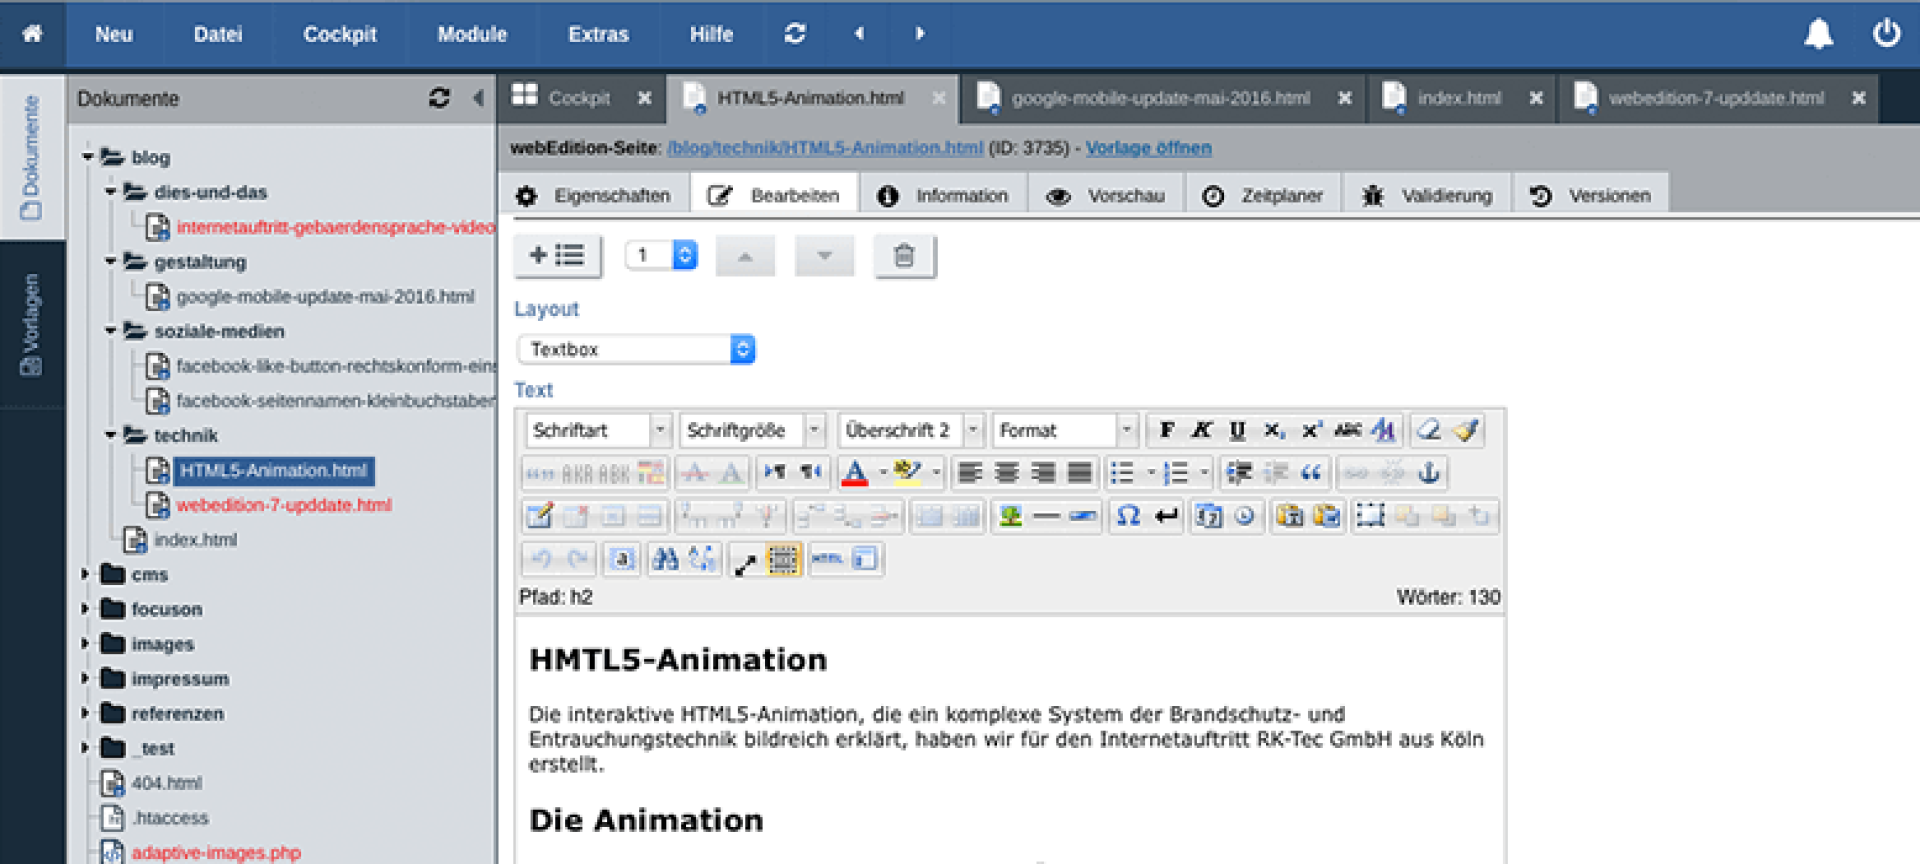The height and width of the screenshot is (864, 1920).
Task: Toggle italic text formatting
Action: click(1201, 430)
